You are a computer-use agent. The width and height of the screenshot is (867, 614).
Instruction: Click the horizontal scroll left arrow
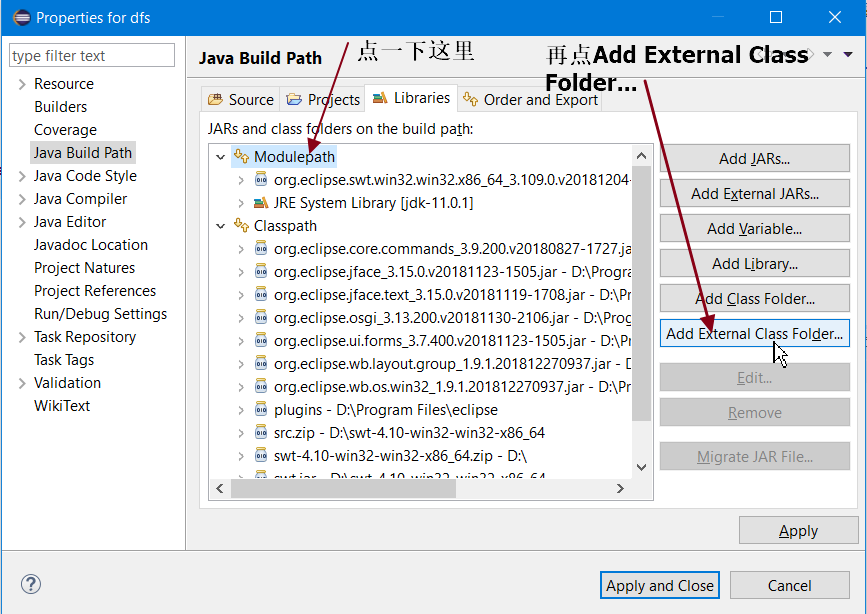coord(220,488)
